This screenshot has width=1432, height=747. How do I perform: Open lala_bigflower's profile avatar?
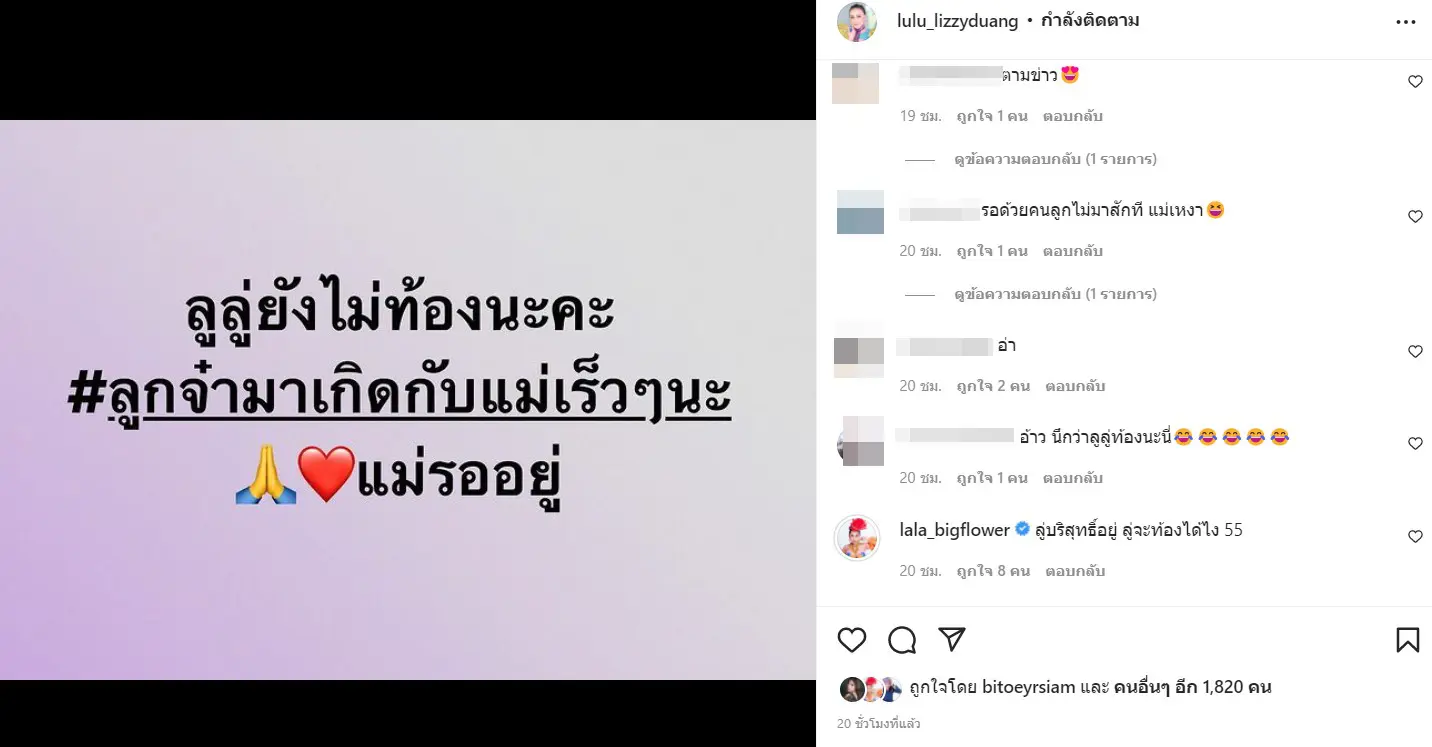[x=857, y=538]
